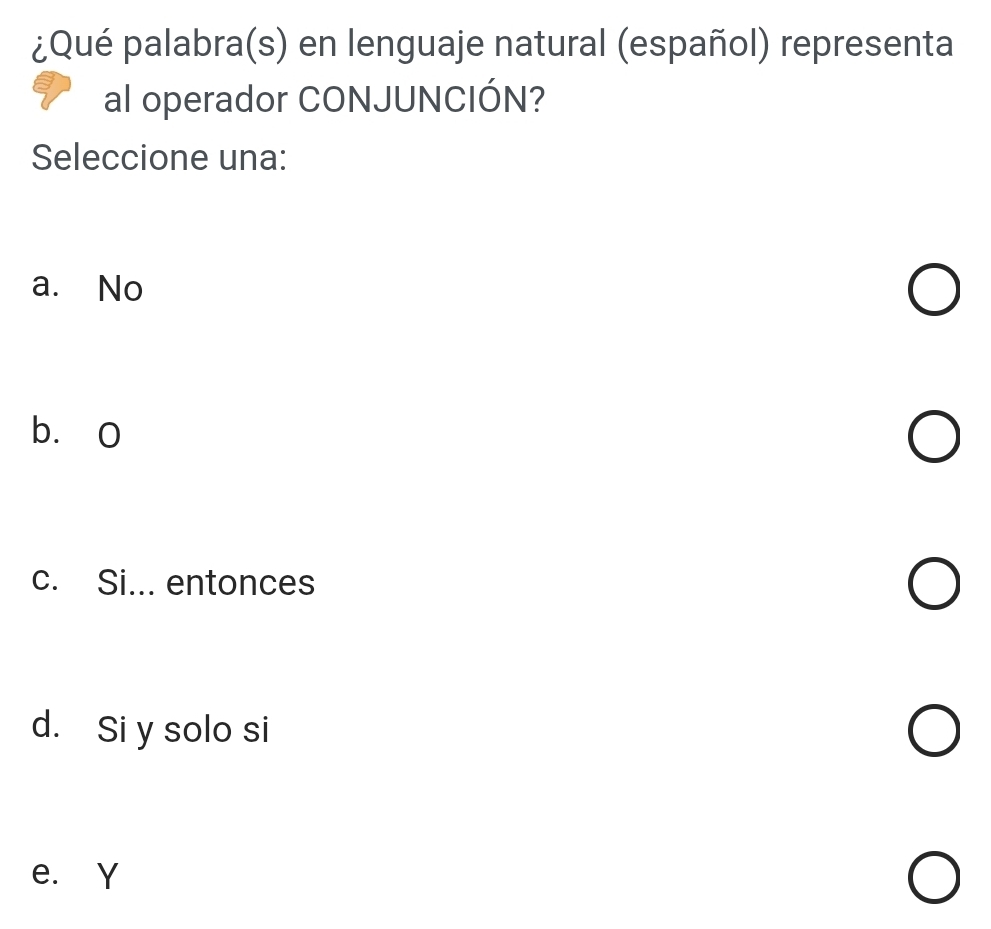Click the letter label "b."
Viewport: 991px width, 929px height.
click(x=48, y=431)
